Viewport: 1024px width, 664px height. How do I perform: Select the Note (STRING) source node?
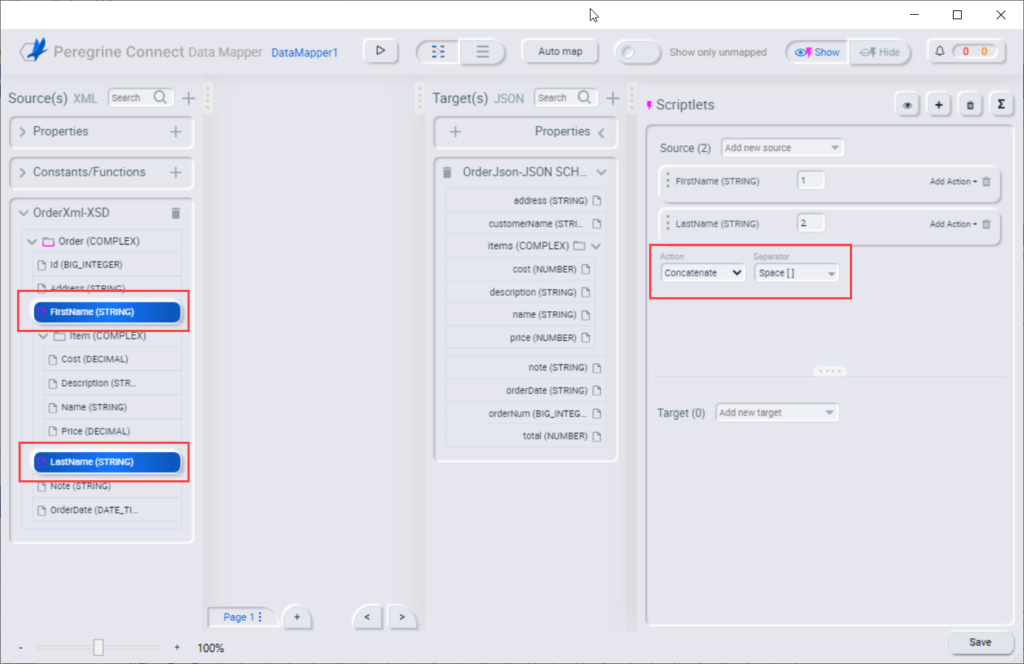click(107, 486)
